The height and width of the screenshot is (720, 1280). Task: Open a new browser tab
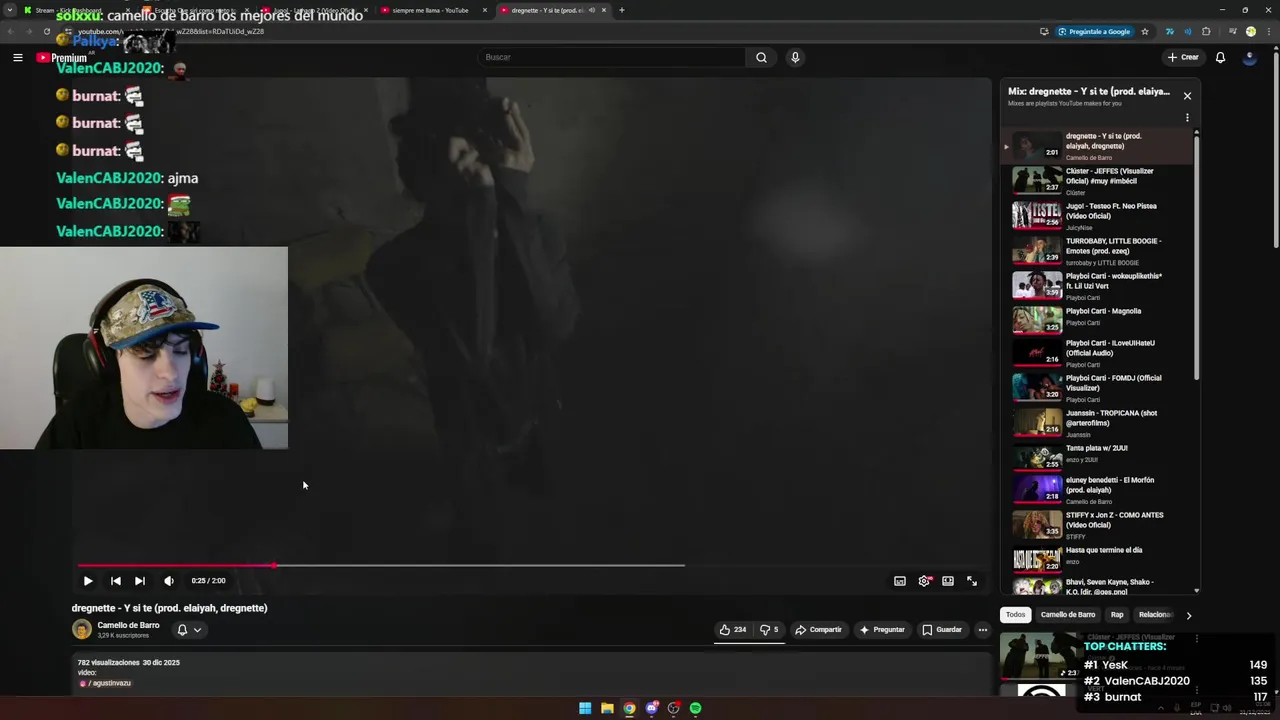pyautogui.click(x=621, y=10)
